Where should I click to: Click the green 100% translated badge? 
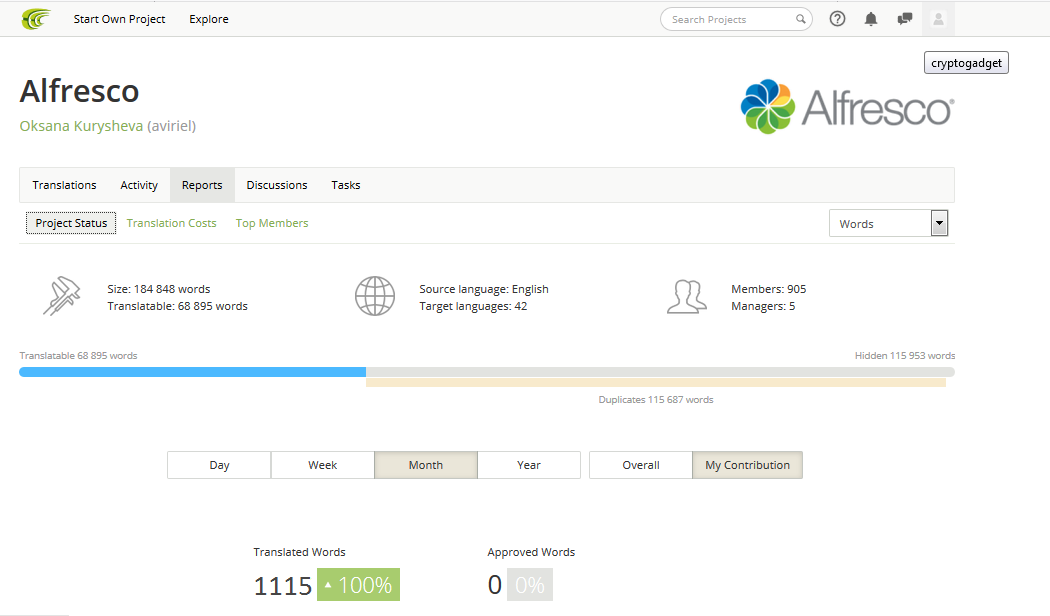[x=358, y=585]
